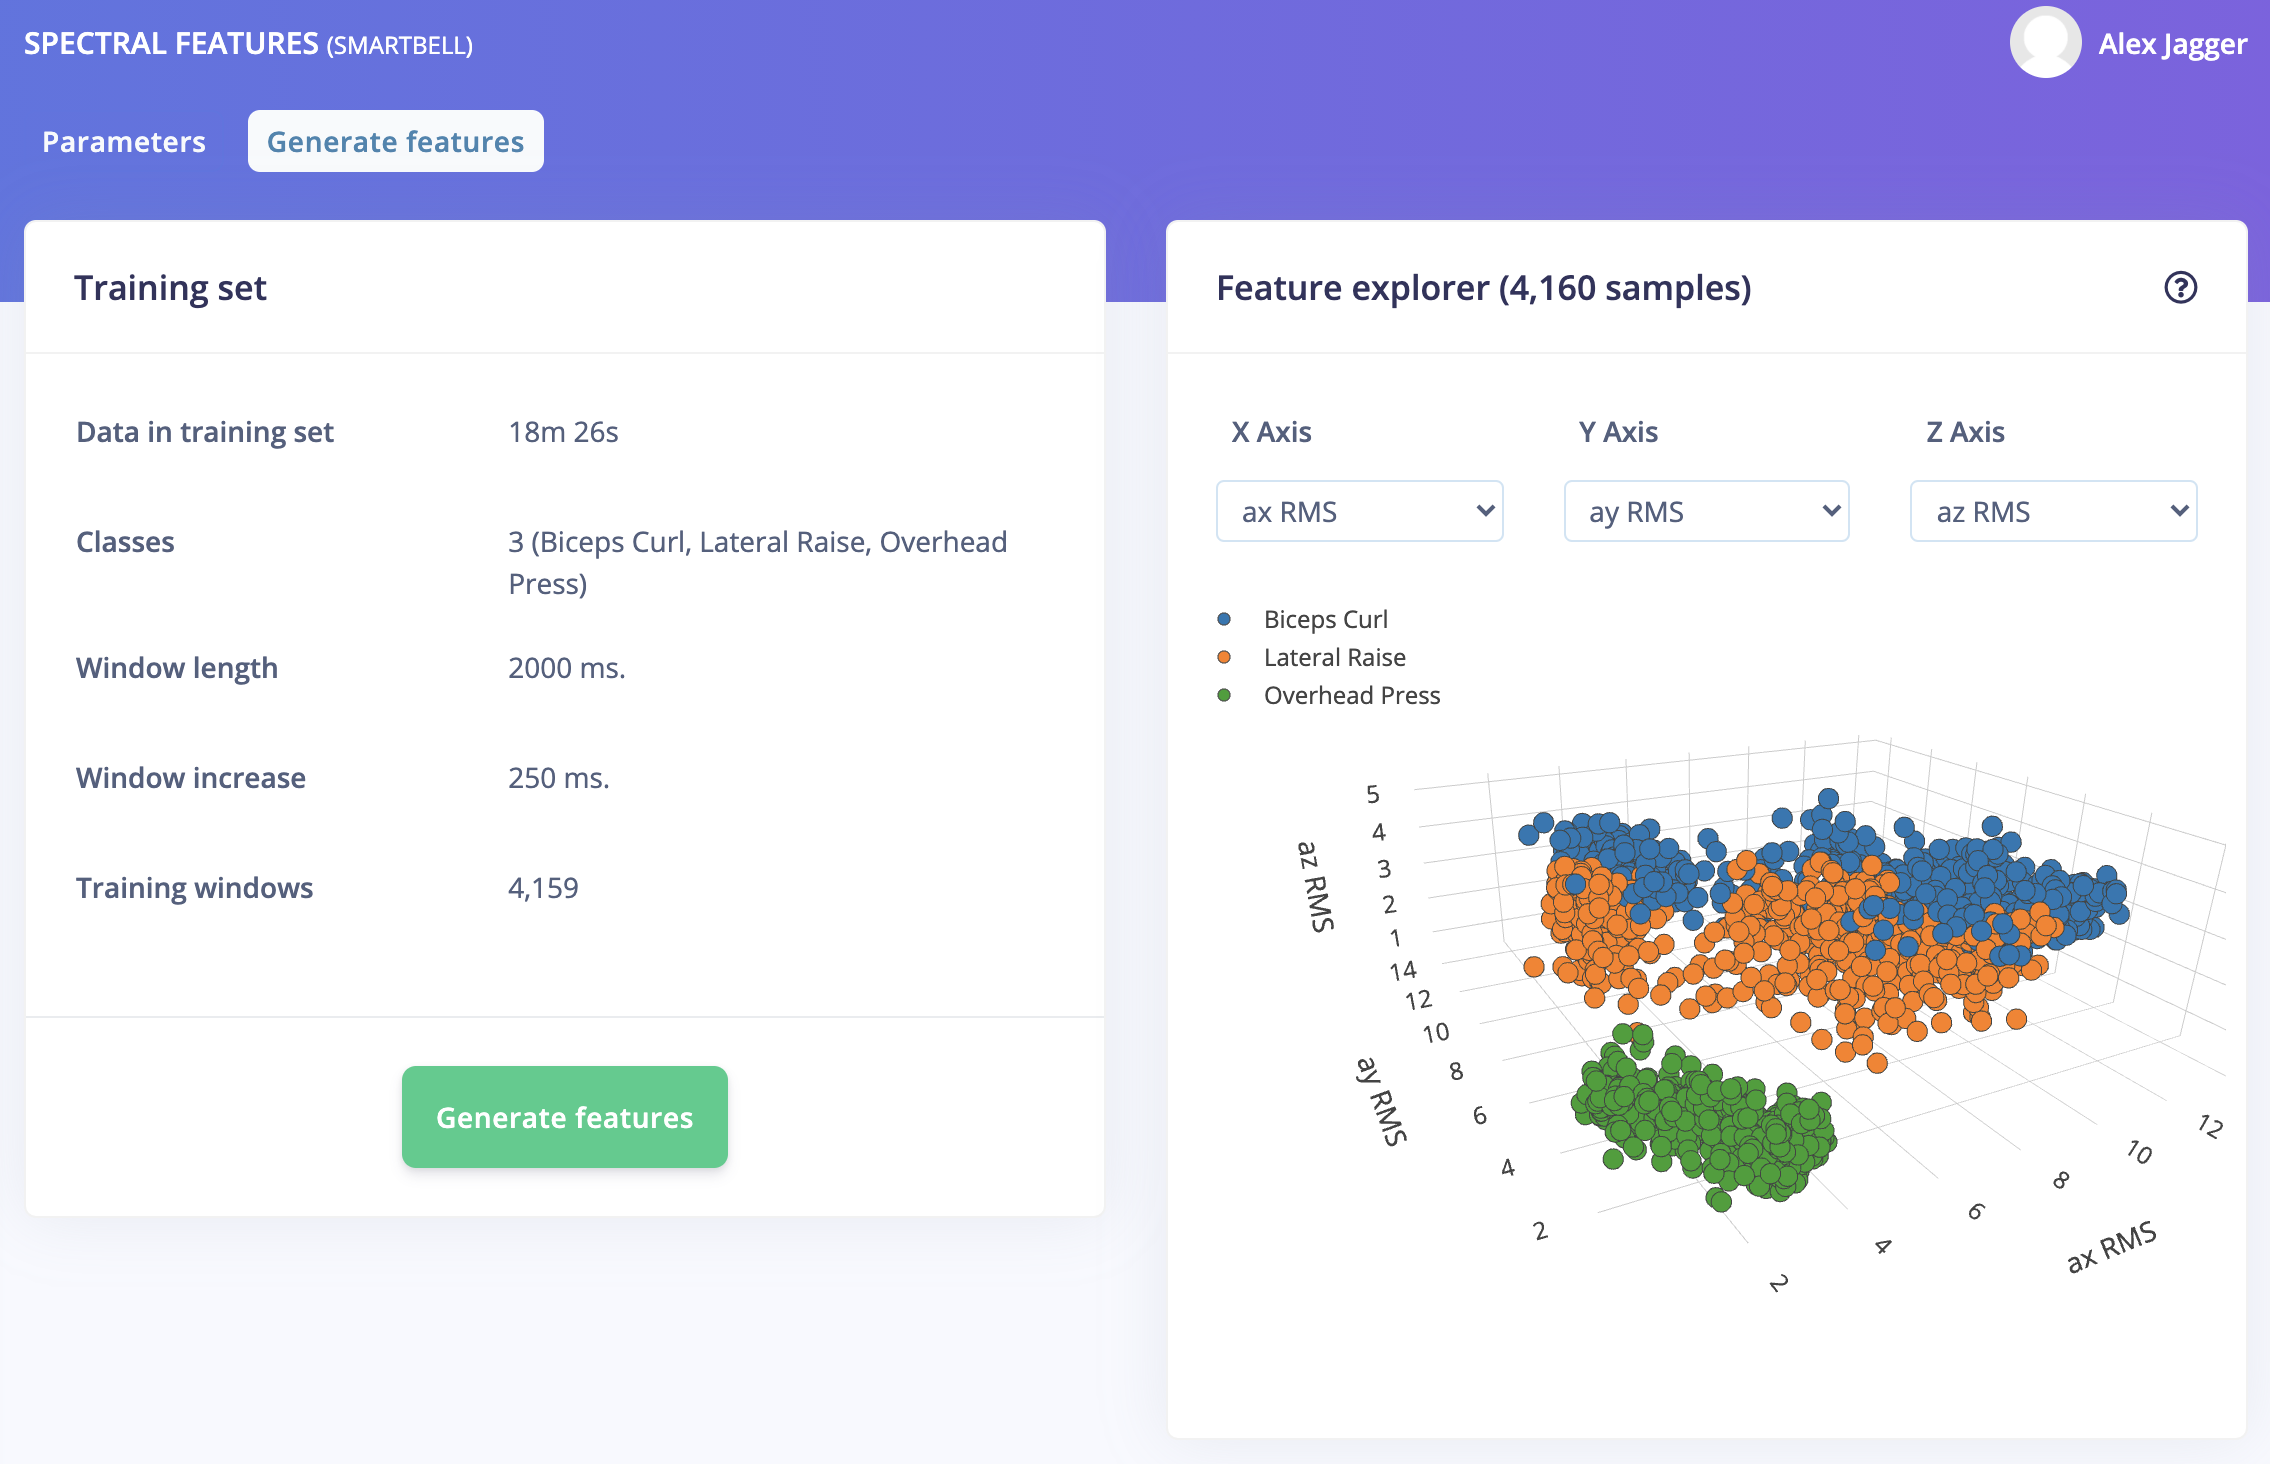
Task: Click the Alex Jagger username
Action: [x=2172, y=44]
